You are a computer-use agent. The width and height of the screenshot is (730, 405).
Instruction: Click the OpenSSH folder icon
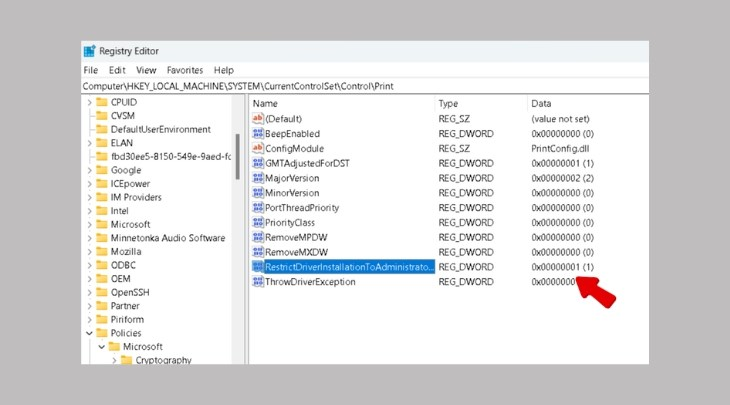point(101,292)
